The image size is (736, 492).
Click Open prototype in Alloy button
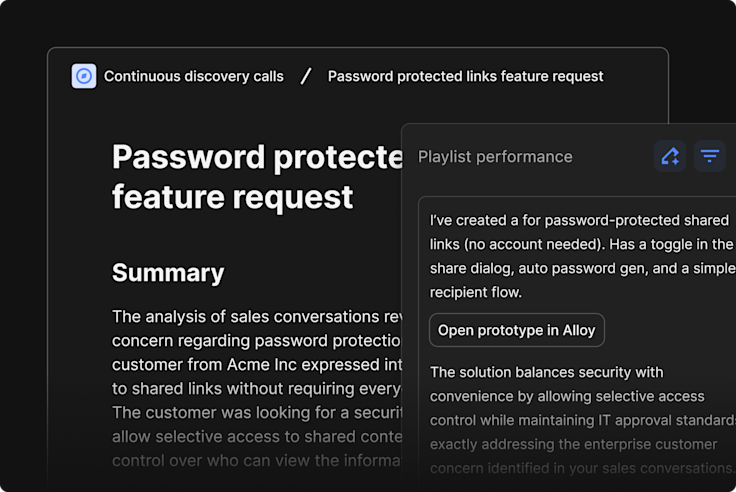(517, 330)
